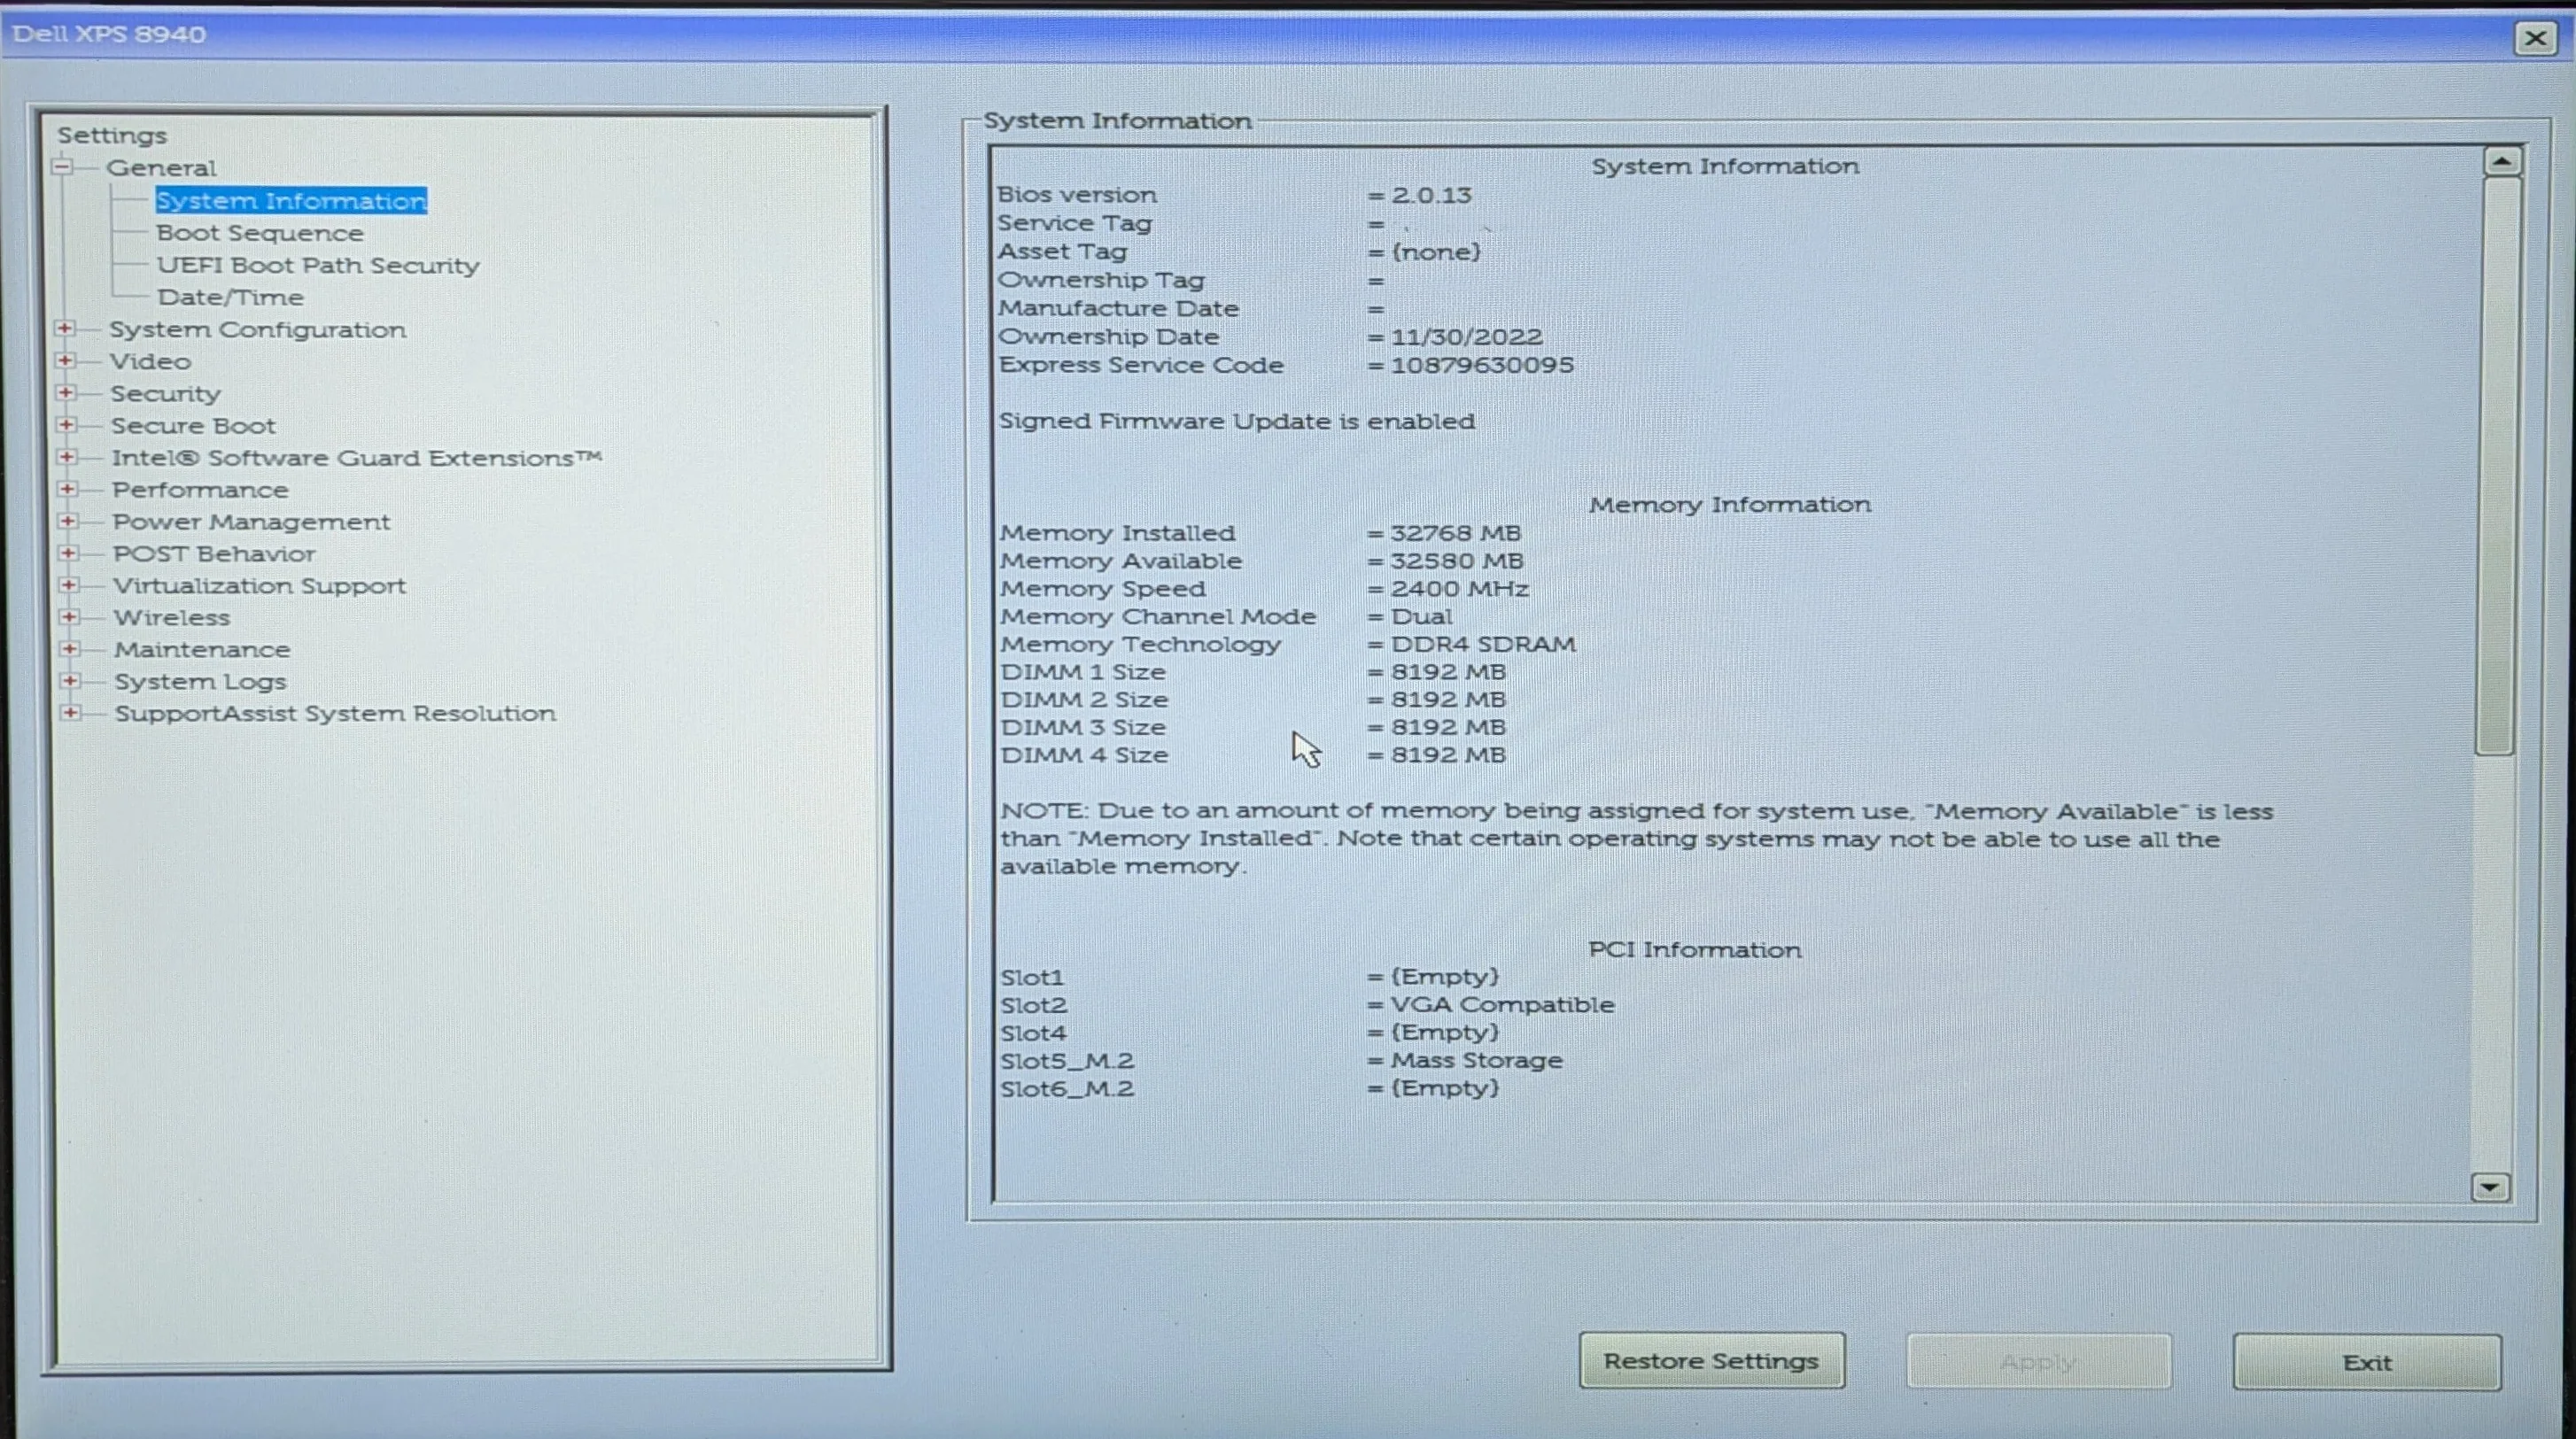Screen dimensions: 2576x1439
Task: Select the General category label
Action: point(161,168)
